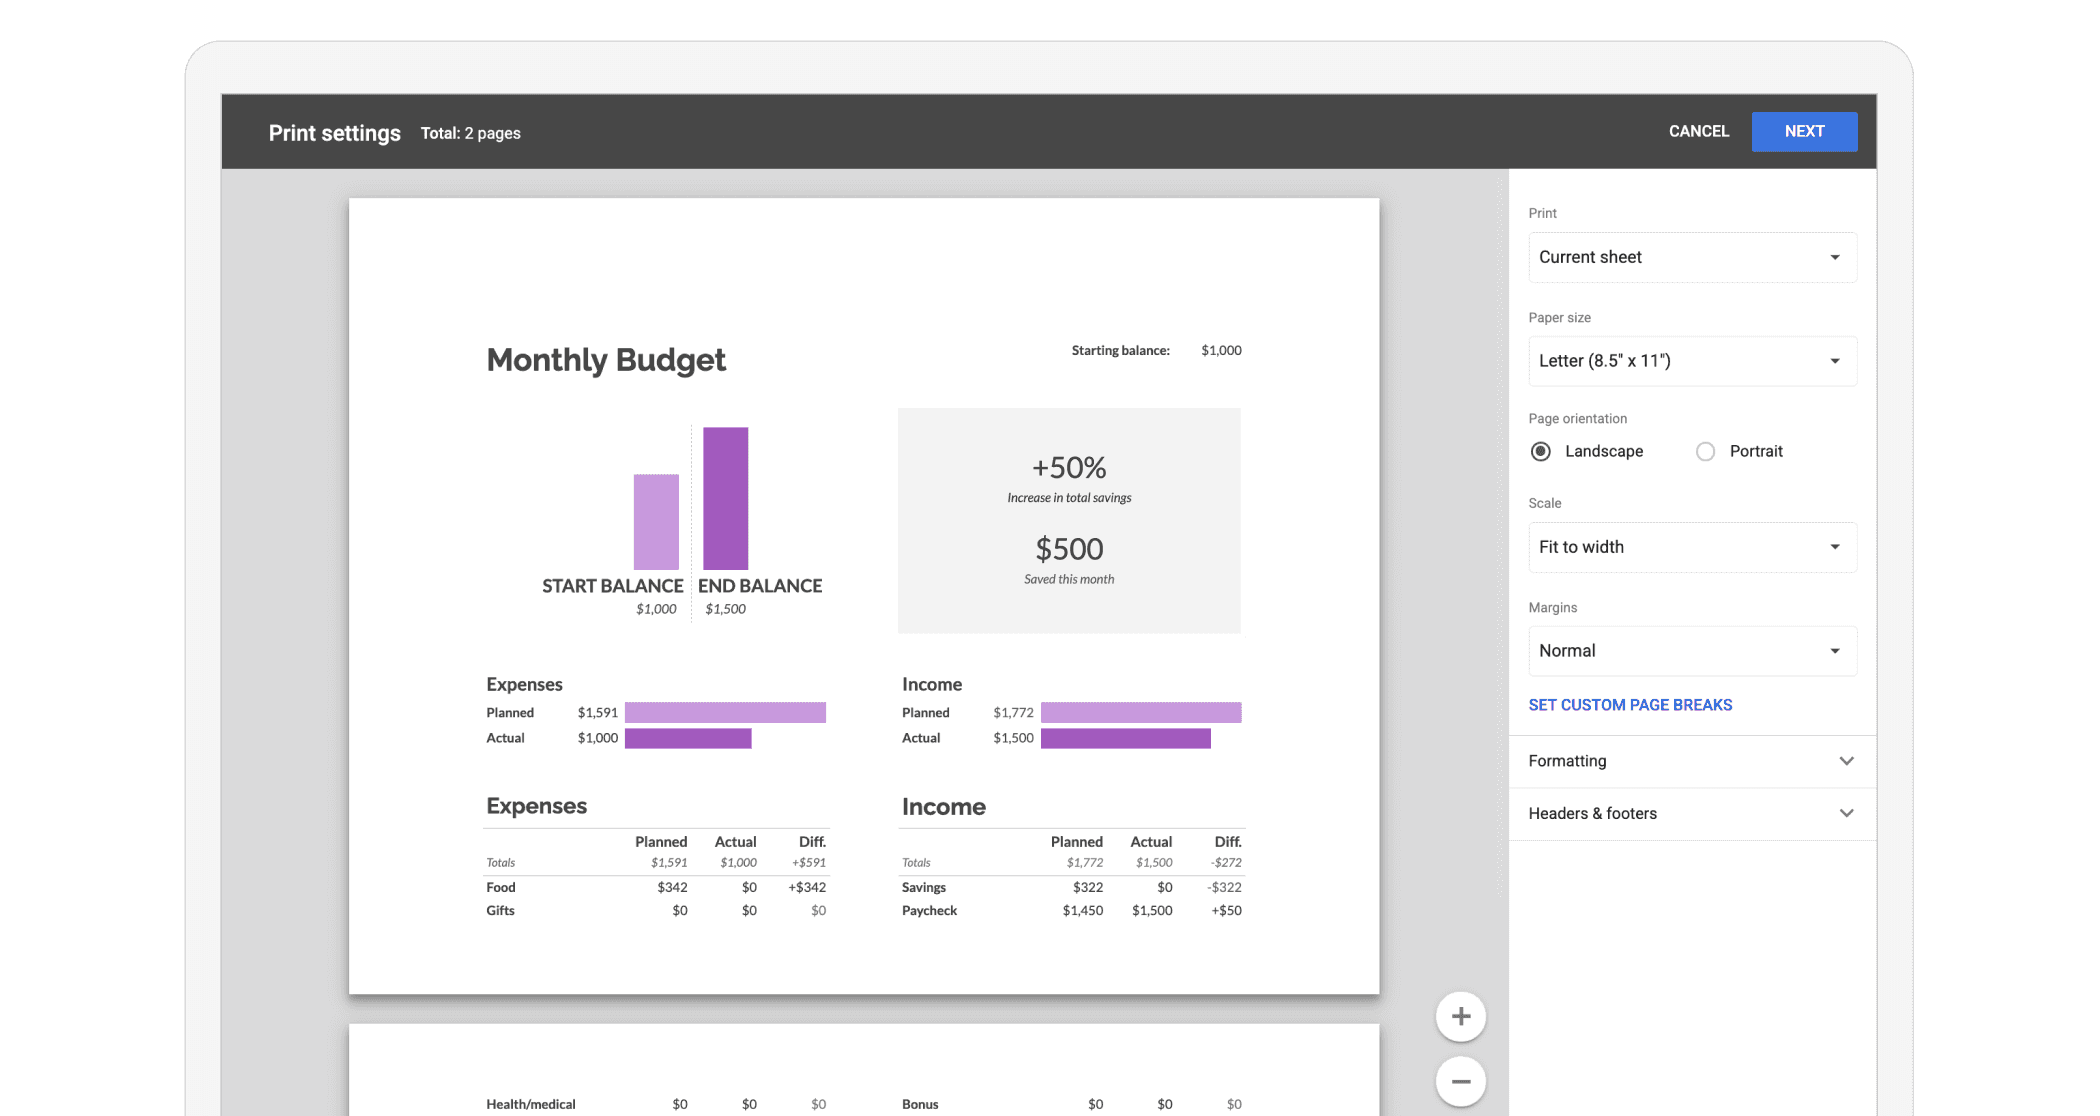Select Landscape page orientation
The image size is (2100, 1116).
point(1541,452)
